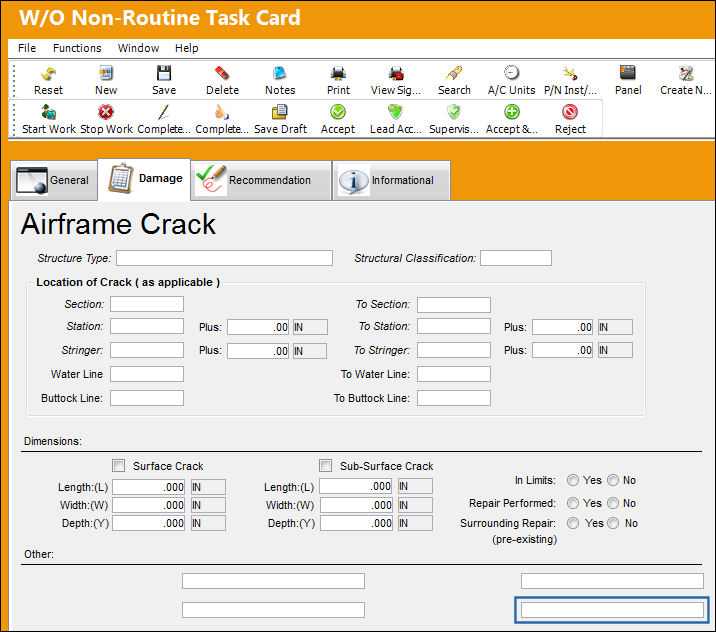Click the Stringer input field
This screenshot has height=632, width=716.
147,350
